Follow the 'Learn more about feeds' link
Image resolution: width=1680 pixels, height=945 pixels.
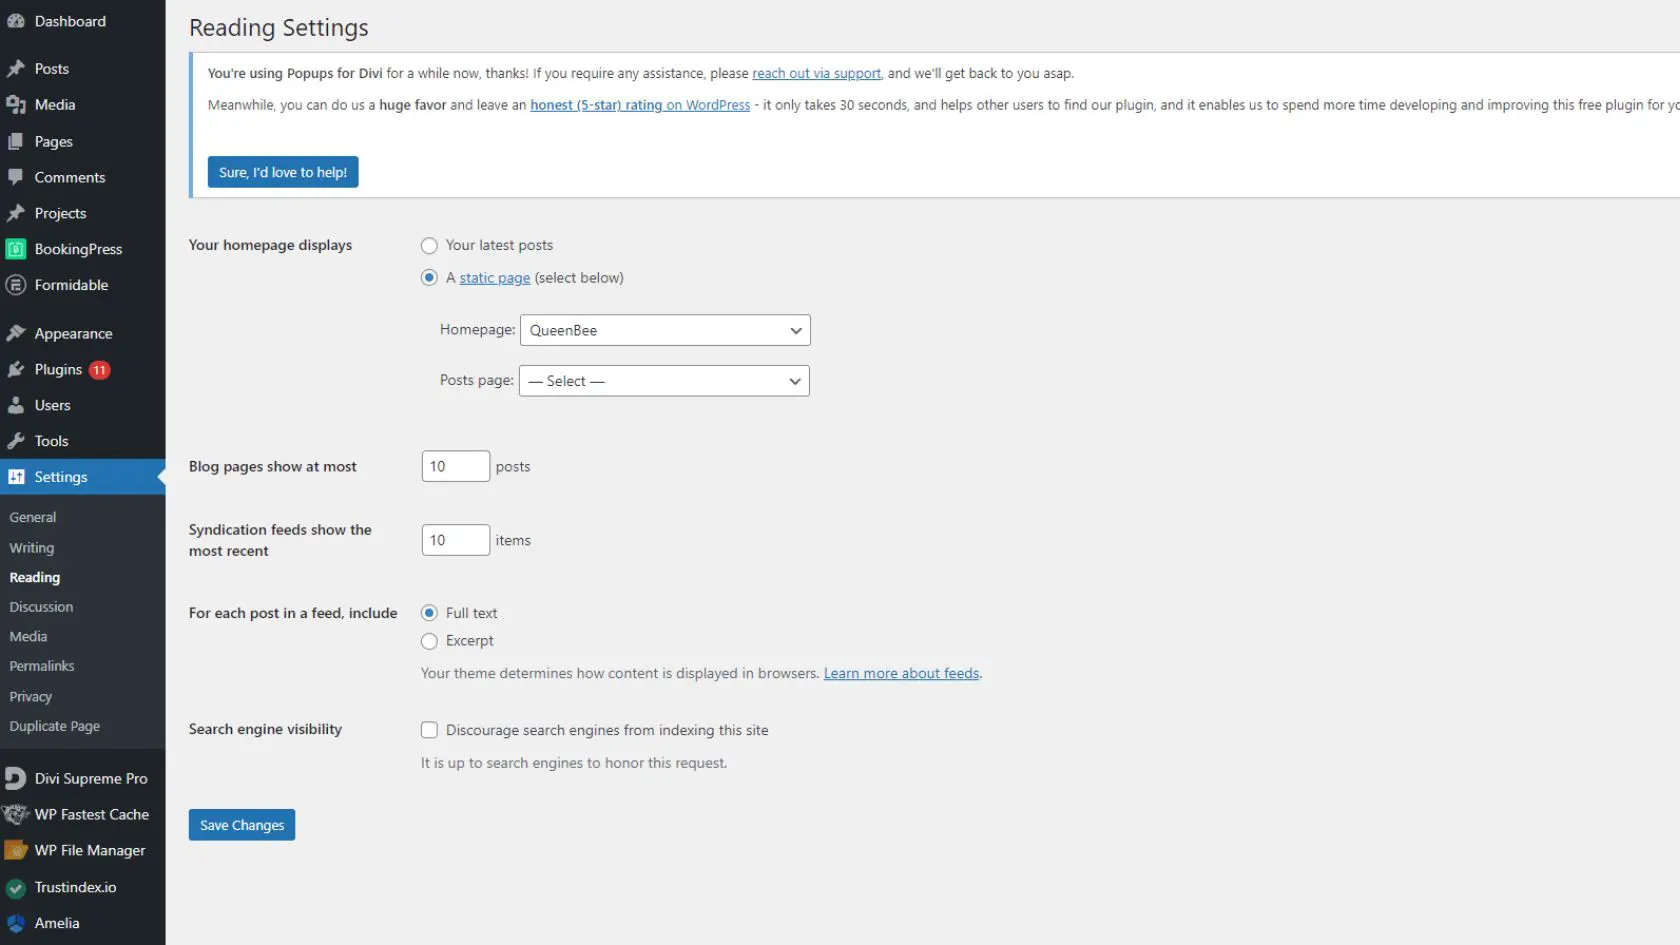pos(900,674)
